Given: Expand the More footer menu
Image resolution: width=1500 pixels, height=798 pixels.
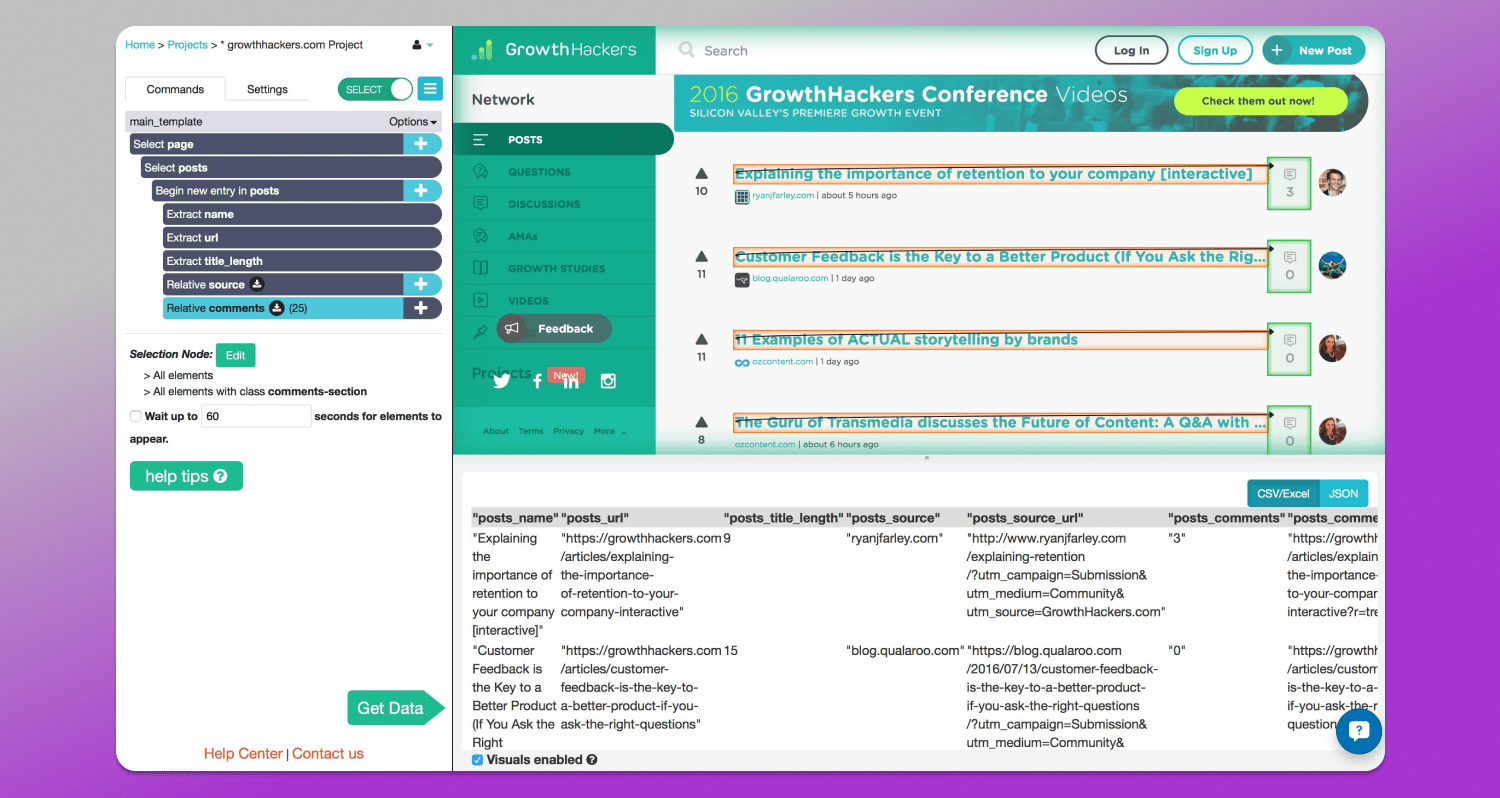Looking at the screenshot, I should click(x=610, y=431).
